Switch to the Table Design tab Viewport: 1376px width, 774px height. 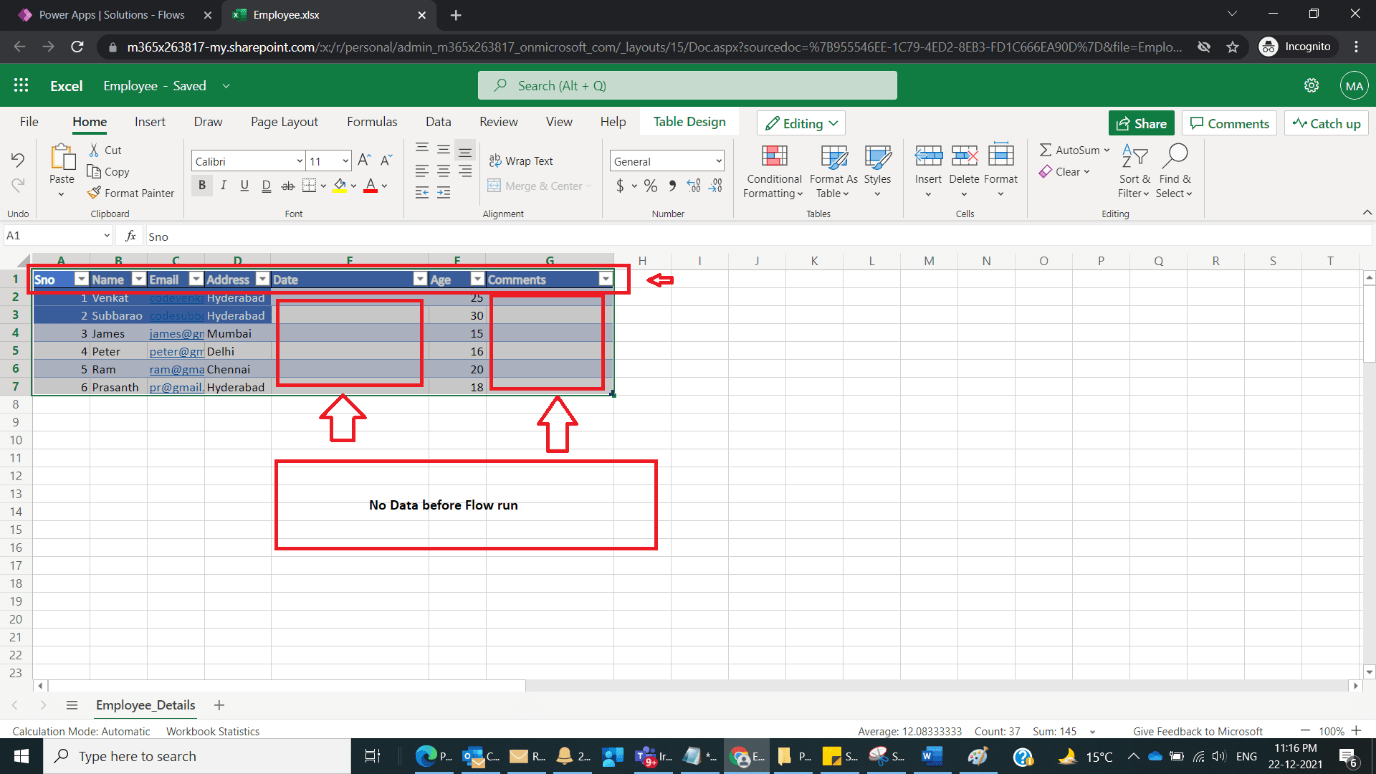click(x=689, y=121)
